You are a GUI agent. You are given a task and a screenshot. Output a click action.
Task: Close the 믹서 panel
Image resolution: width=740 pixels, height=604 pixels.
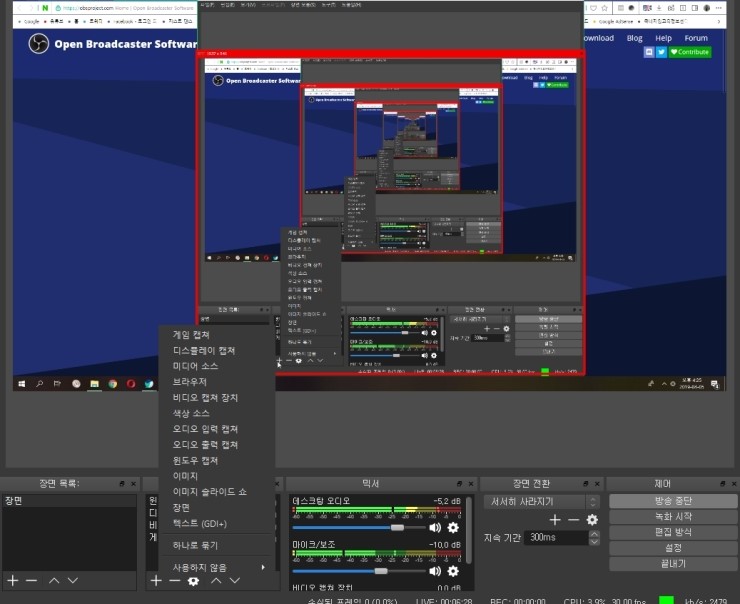tap(471, 483)
